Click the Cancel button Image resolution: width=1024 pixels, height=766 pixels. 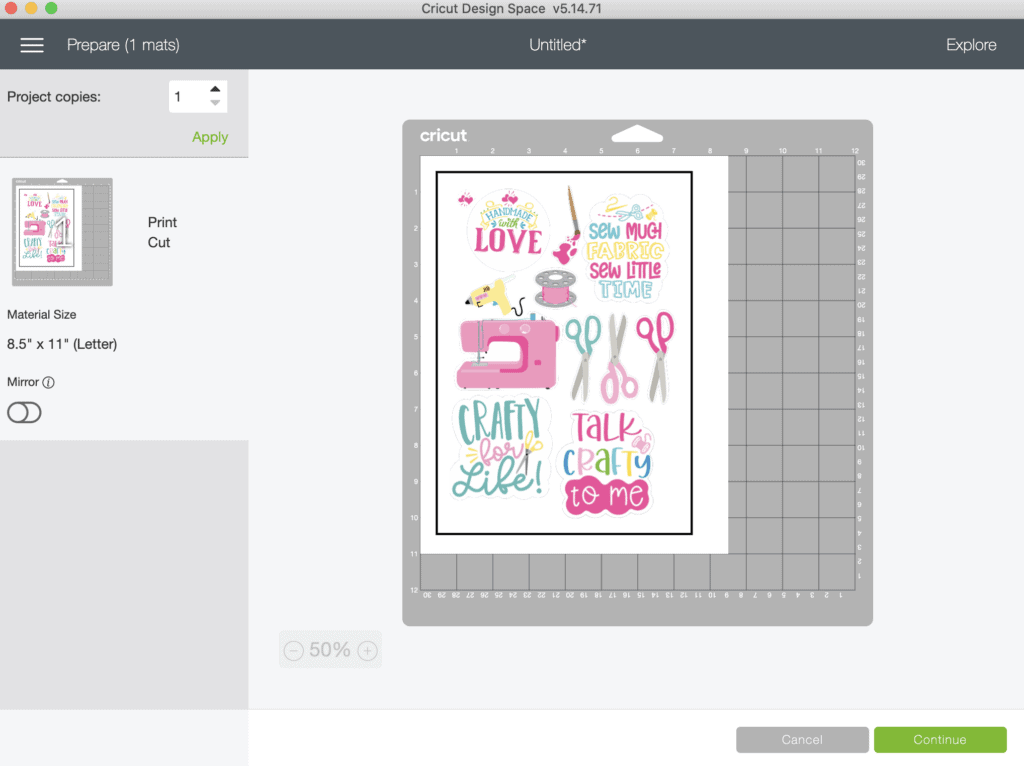pos(802,739)
